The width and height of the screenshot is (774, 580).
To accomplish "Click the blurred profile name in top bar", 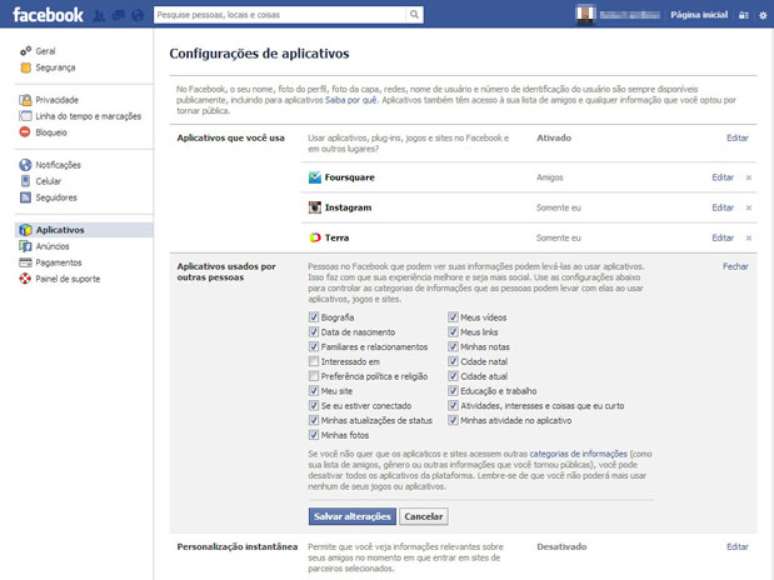I will [x=629, y=15].
